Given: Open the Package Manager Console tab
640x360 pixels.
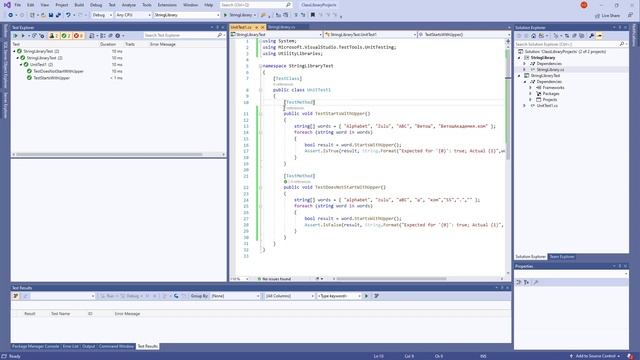Looking at the screenshot, I should [x=36, y=347].
